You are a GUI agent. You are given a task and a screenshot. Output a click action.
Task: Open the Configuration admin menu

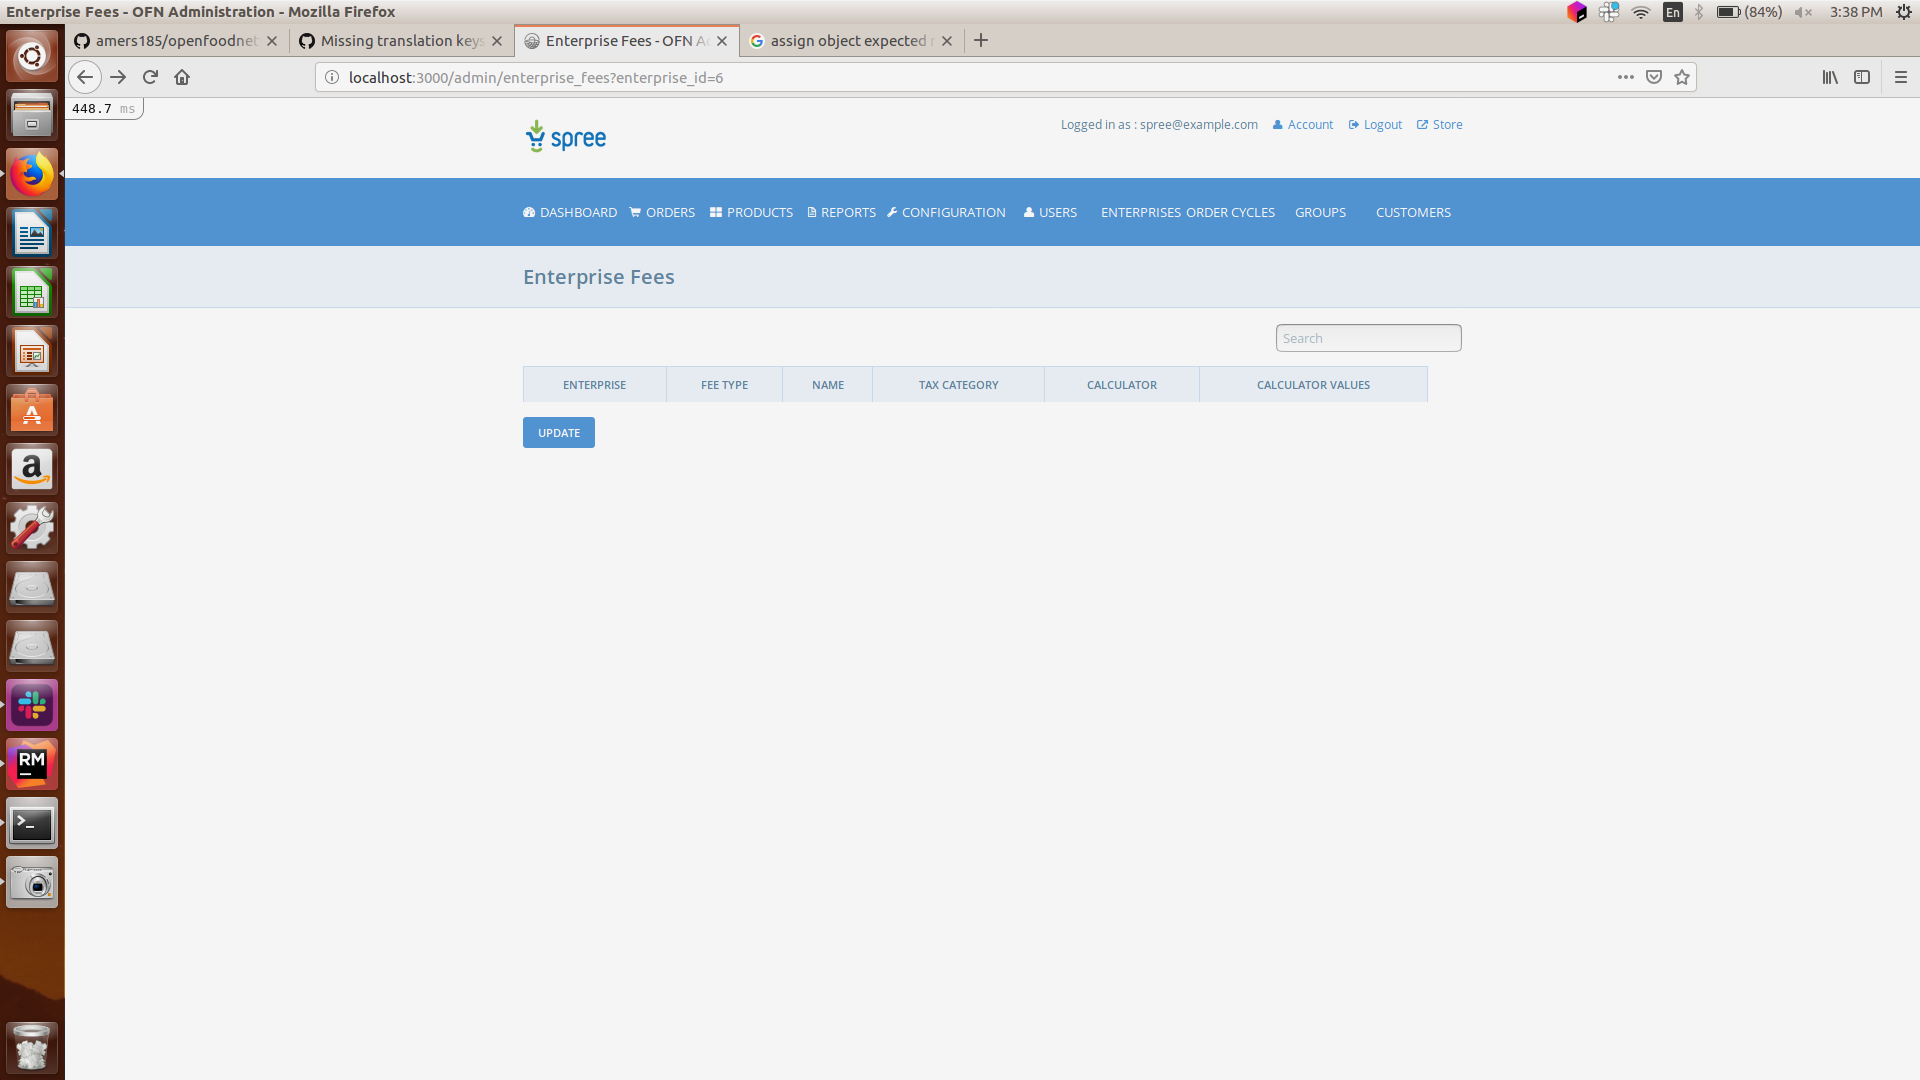tap(946, 212)
